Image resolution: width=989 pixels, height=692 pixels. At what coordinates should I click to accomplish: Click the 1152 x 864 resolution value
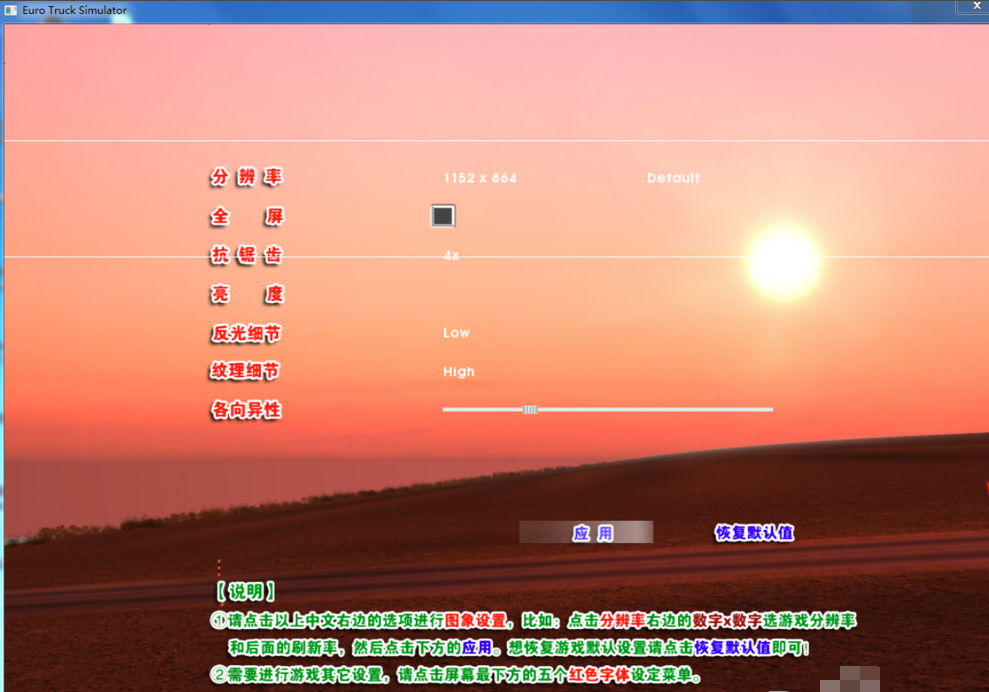click(480, 178)
